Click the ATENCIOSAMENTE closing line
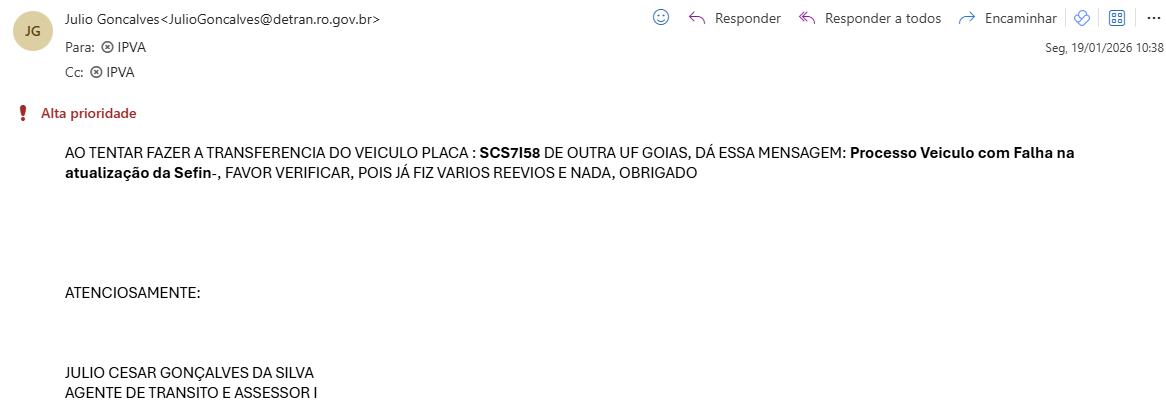Image resolution: width=1166 pixels, height=410 pixels. [x=133, y=293]
